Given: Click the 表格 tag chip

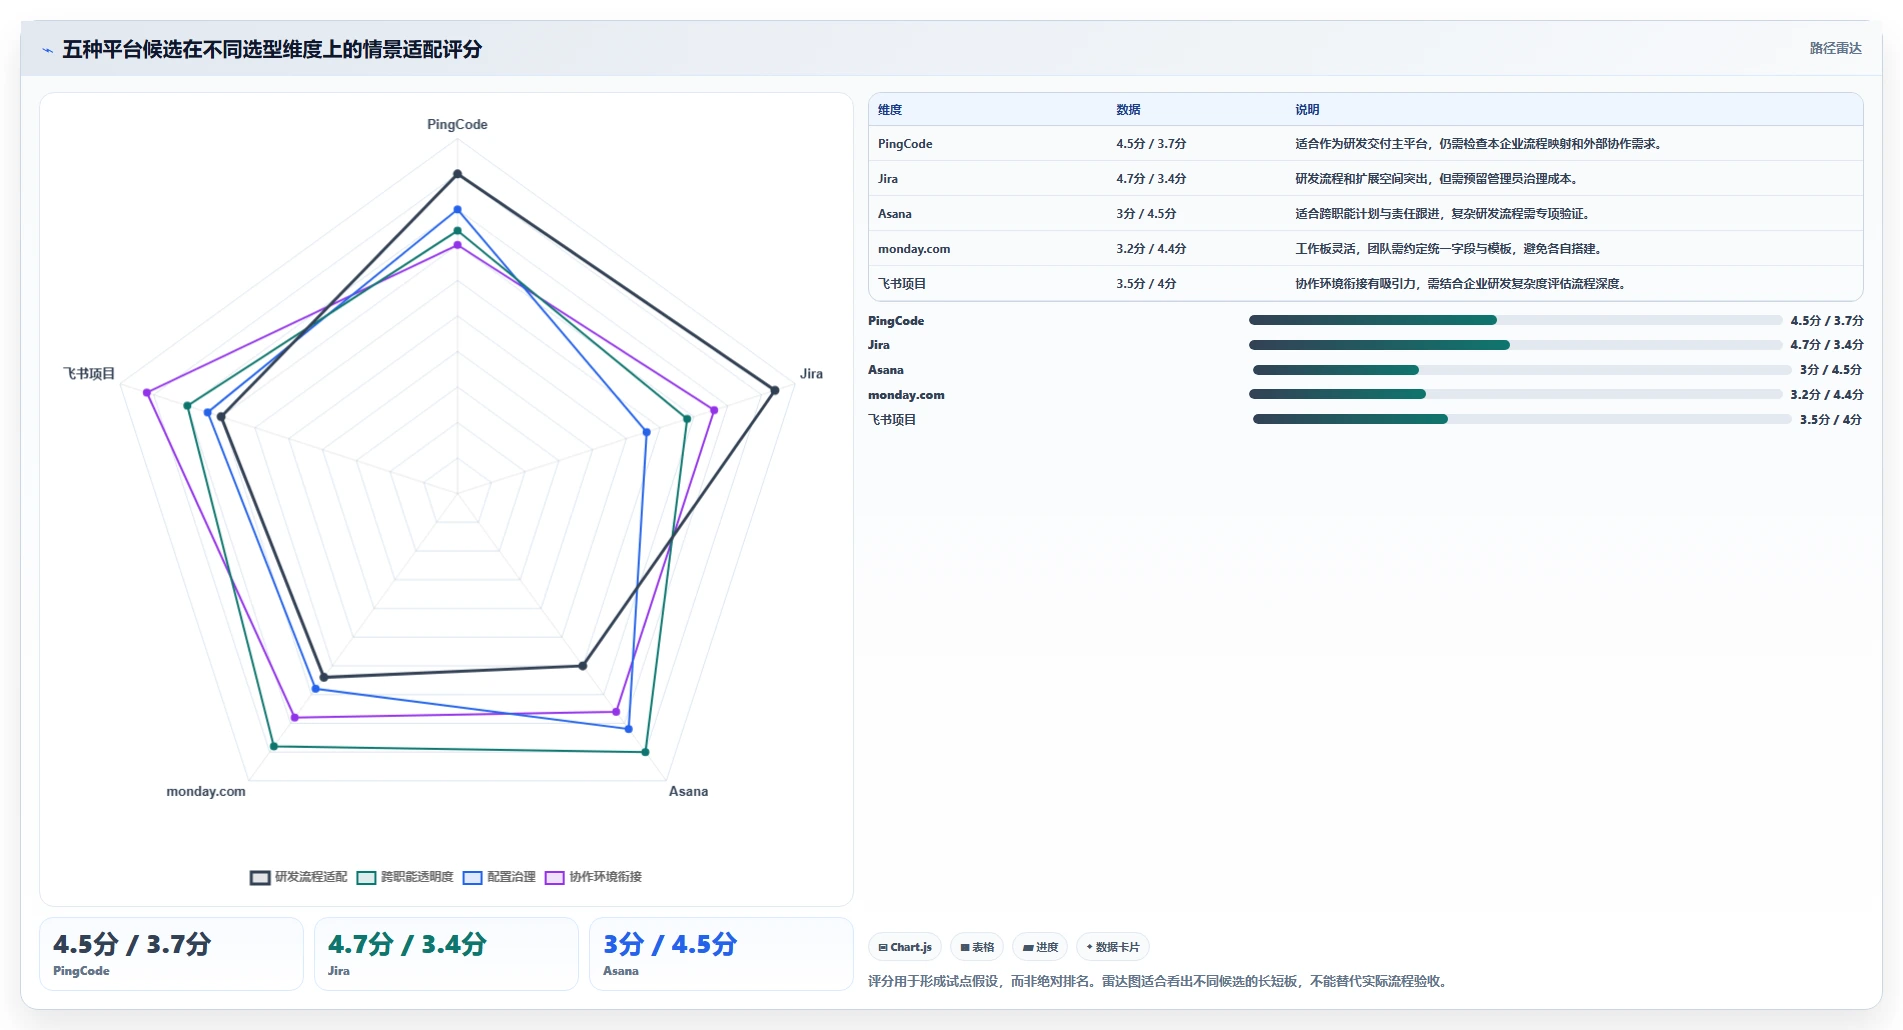Looking at the screenshot, I should click(x=977, y=947).
